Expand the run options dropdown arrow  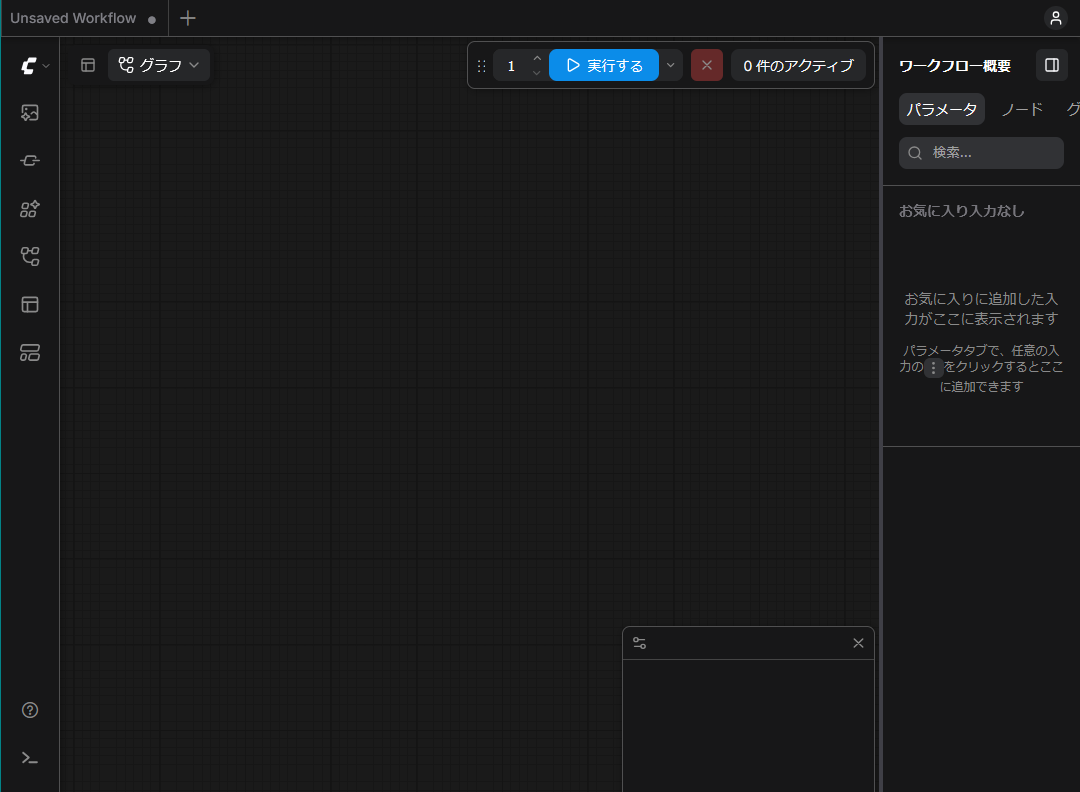(670, 65)
